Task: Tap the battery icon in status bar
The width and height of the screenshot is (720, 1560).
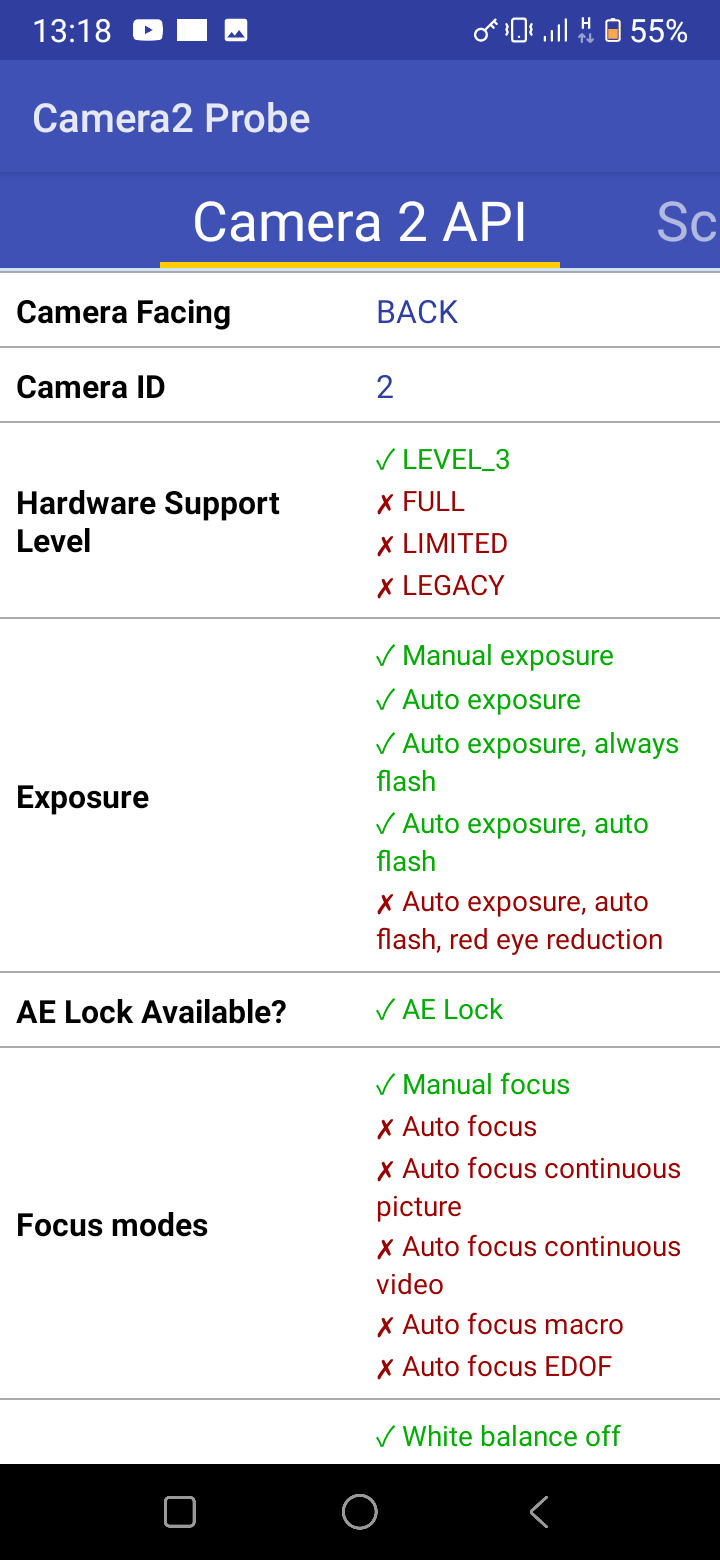Action: click(613, 31)
